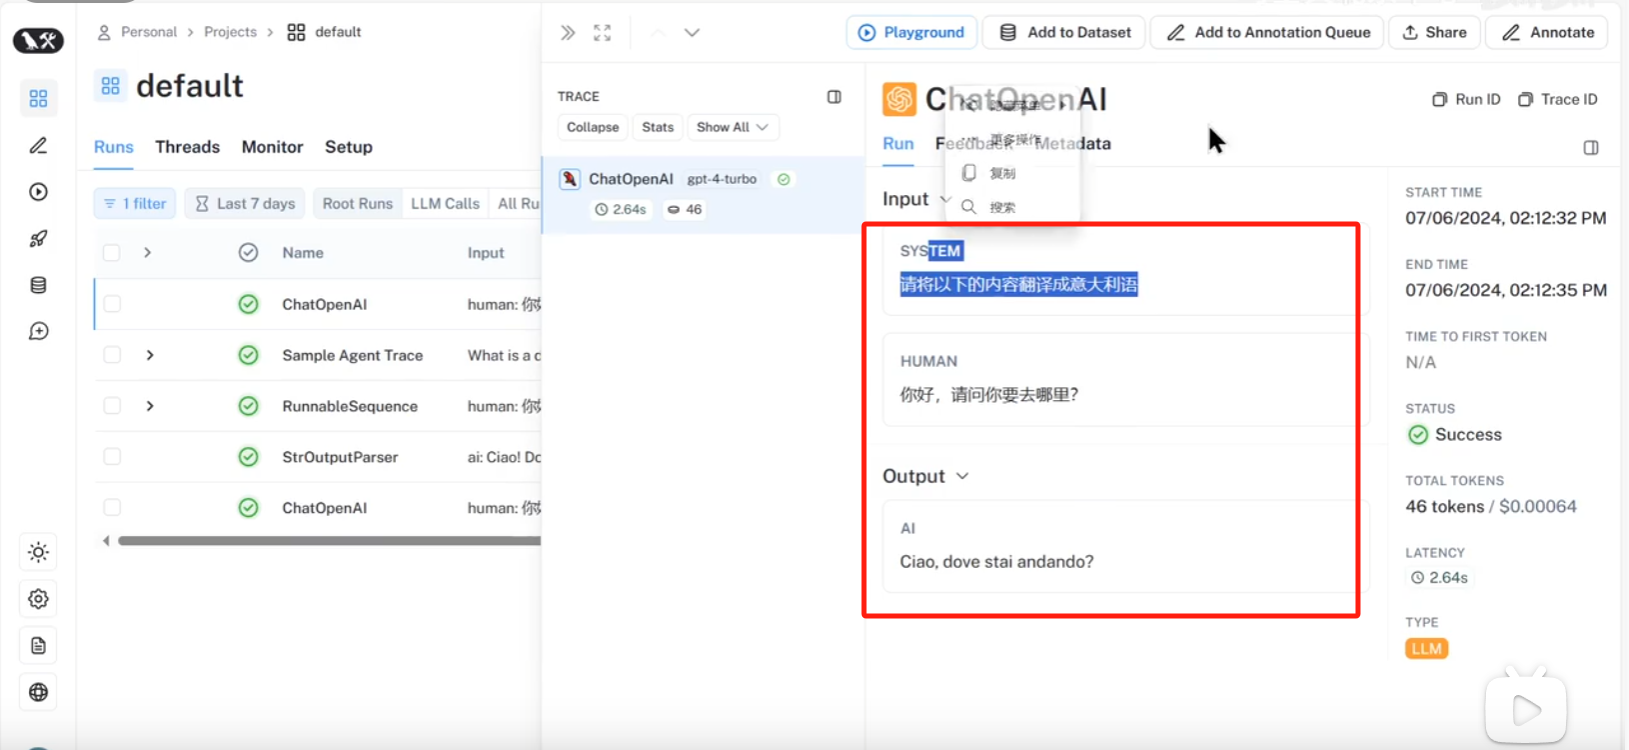Viewport: 1629px width, 750px height.
Task: Click Add to Dataset button
Action: pyautogui.click(x=1065, y=32)
